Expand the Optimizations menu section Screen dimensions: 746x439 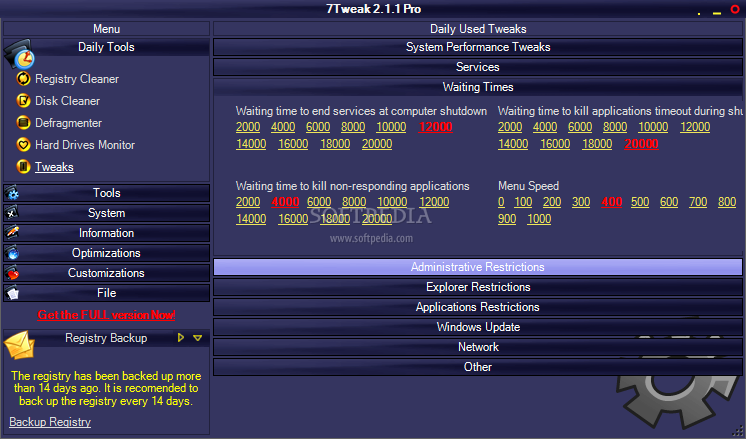click(107, 253)
